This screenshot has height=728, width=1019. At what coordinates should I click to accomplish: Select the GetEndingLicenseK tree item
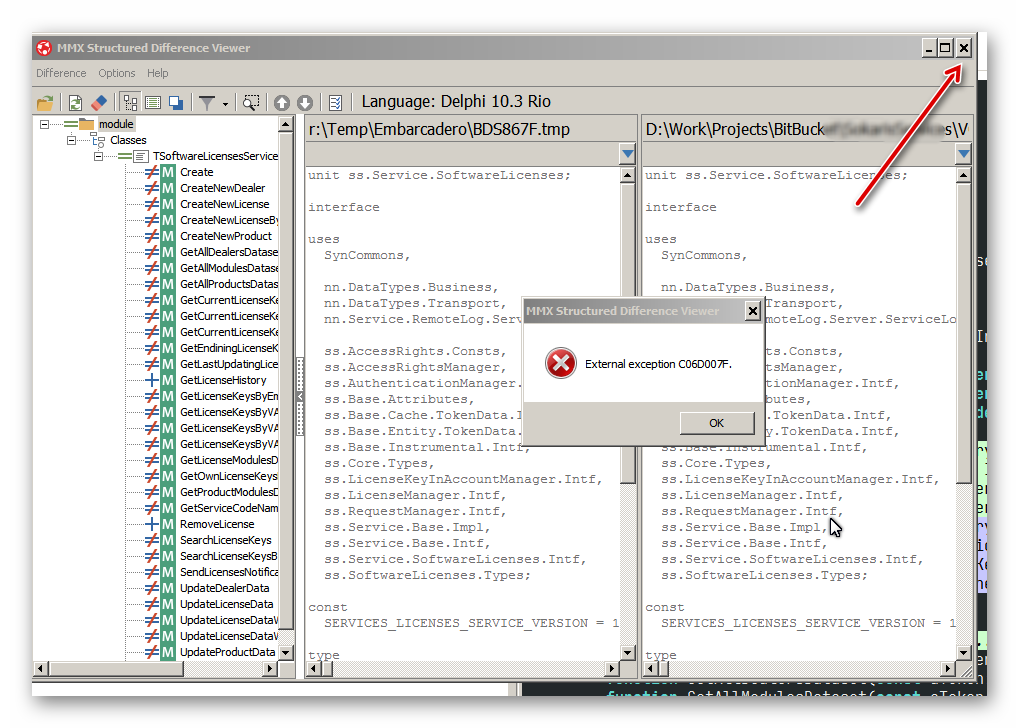[x=229, y=348]
